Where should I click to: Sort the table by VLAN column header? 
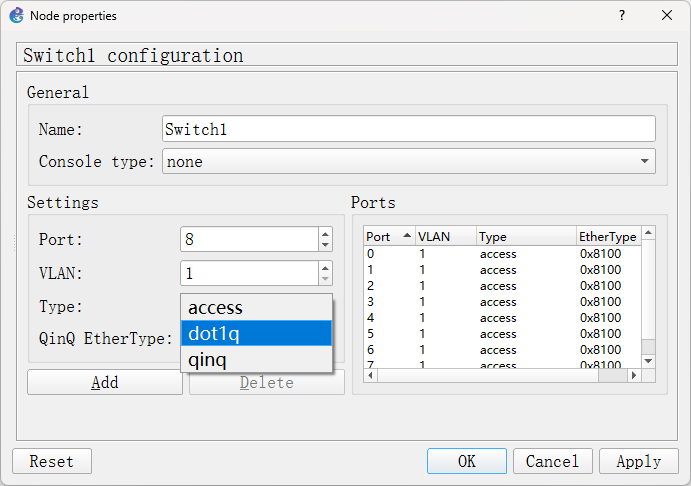click(x=445, y=237)
